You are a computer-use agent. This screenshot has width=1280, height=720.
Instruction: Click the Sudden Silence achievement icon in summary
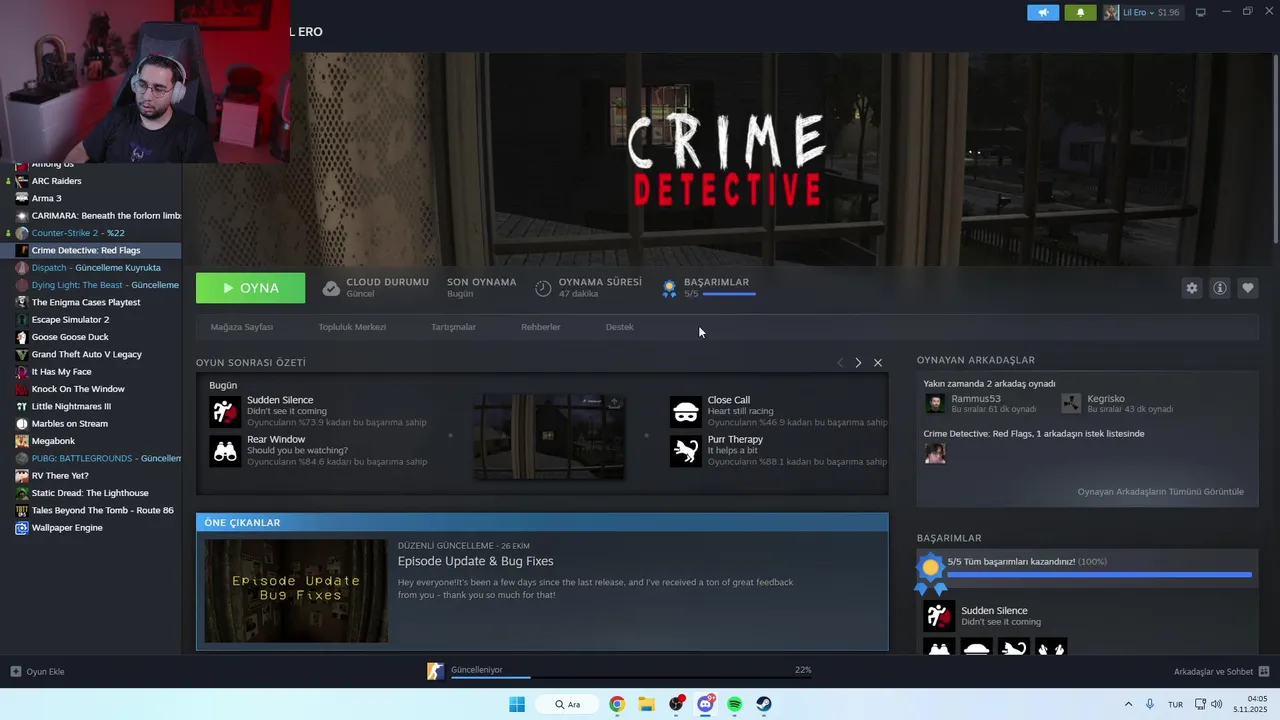(225, 411)
